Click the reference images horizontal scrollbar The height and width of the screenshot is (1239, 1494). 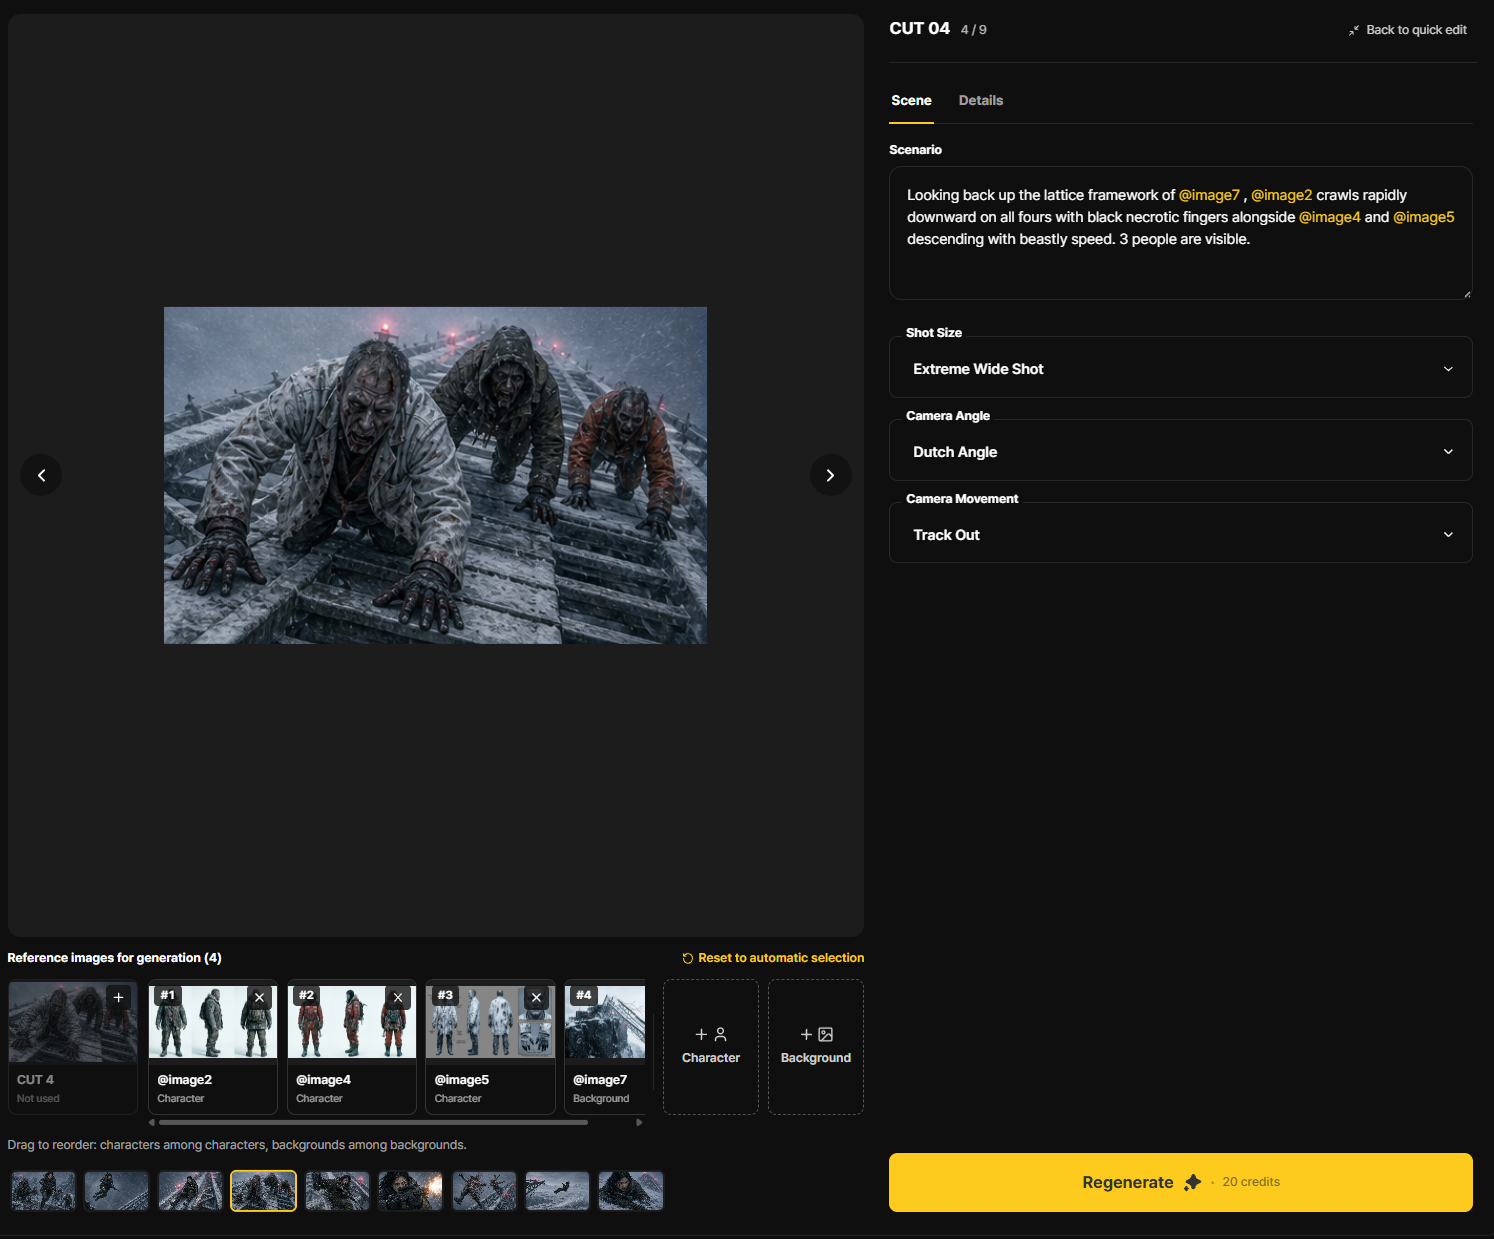(x=373, y=1122)
